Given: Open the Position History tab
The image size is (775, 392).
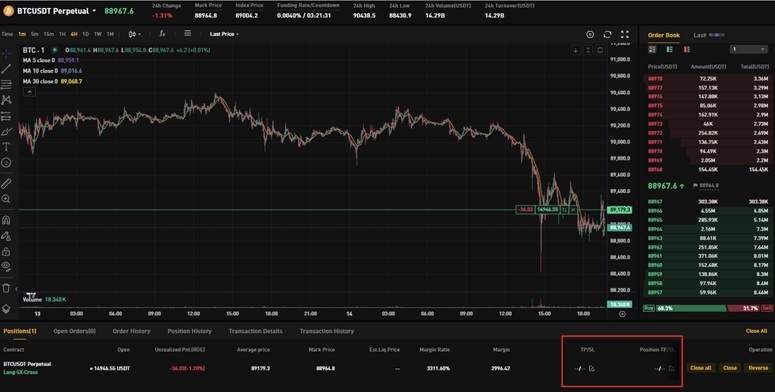Looking at the screenshot, I should 189,331.
